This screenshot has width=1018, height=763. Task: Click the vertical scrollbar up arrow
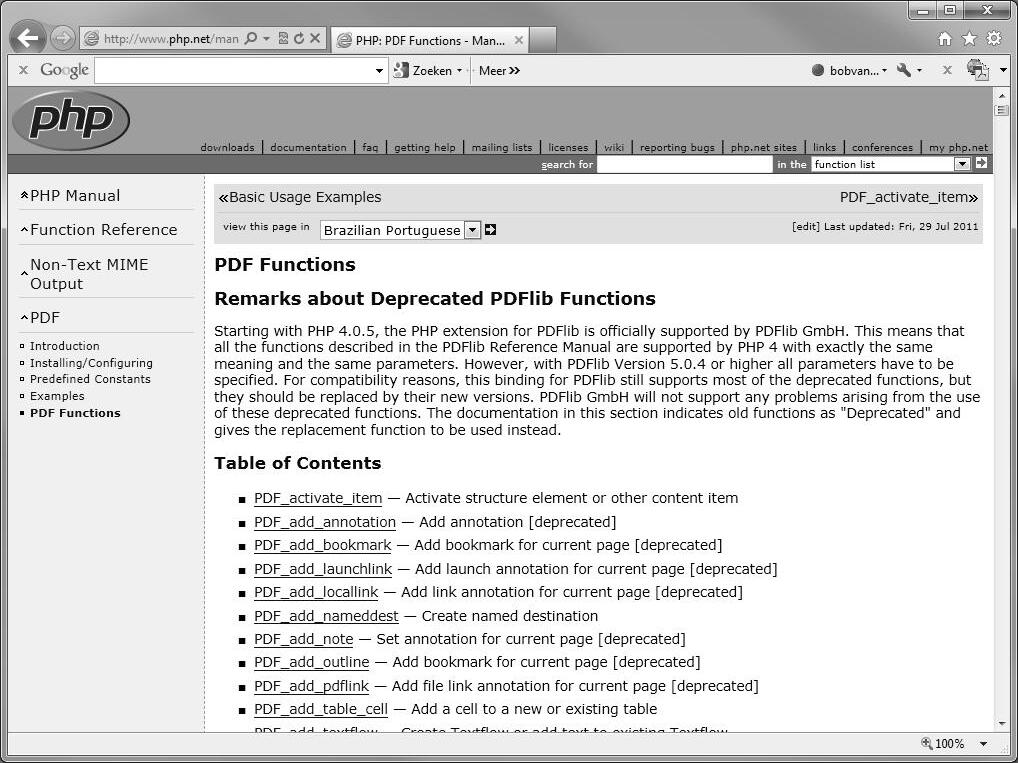coord(1002,95)
